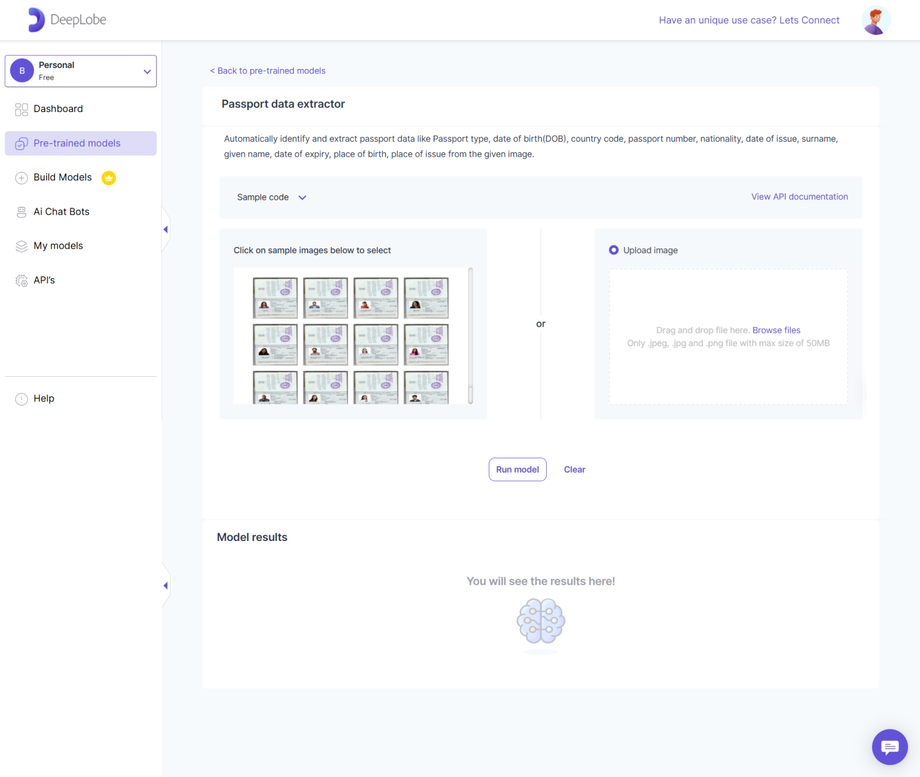Click the Help info icon

click(x=21, y=399)
